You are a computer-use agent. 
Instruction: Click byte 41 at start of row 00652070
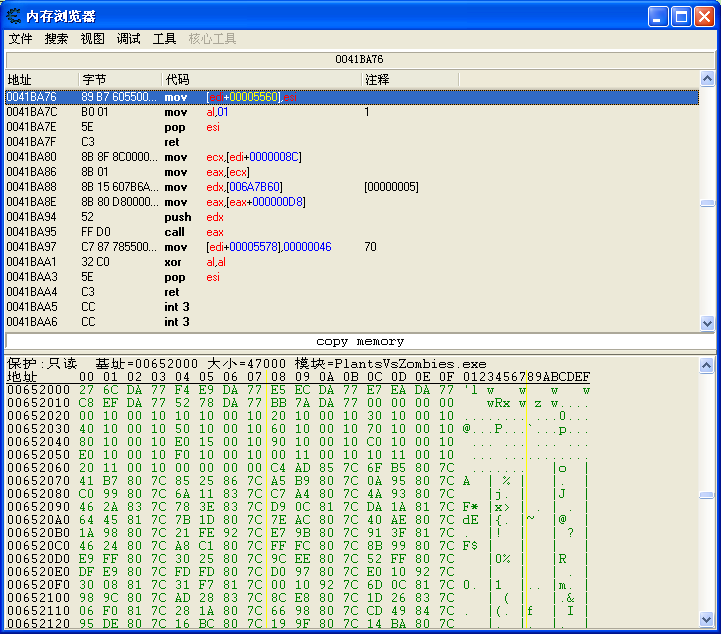pos(86,480)
